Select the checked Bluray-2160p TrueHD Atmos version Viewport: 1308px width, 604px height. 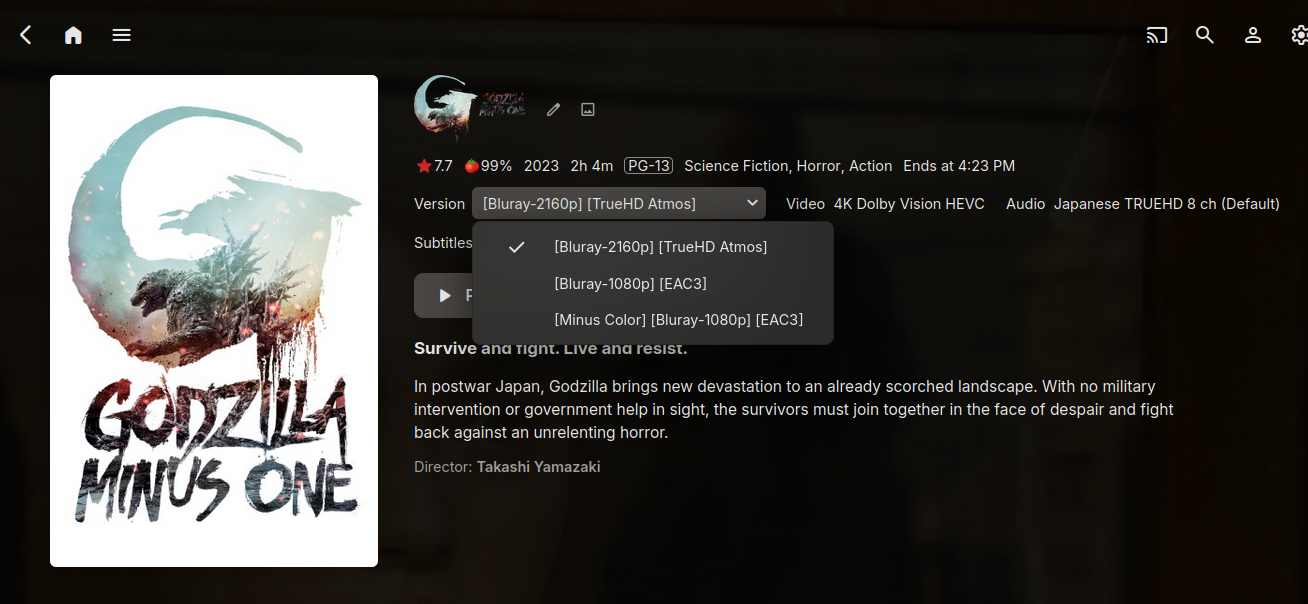coord(653,246)
